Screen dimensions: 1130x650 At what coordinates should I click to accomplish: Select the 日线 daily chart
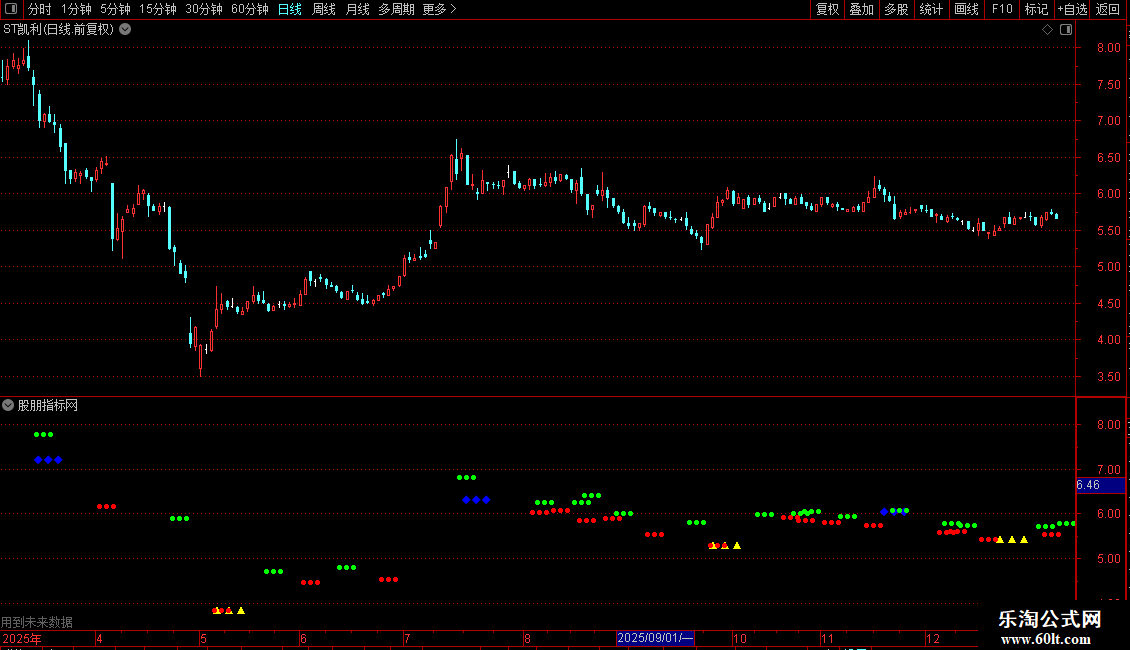click(x=290, y=9)
